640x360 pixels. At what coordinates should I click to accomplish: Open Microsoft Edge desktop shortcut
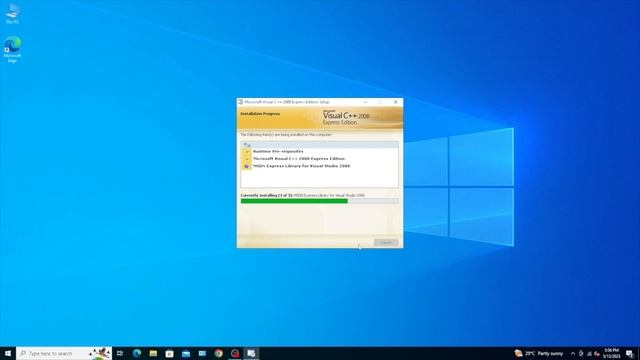[12, 49]
